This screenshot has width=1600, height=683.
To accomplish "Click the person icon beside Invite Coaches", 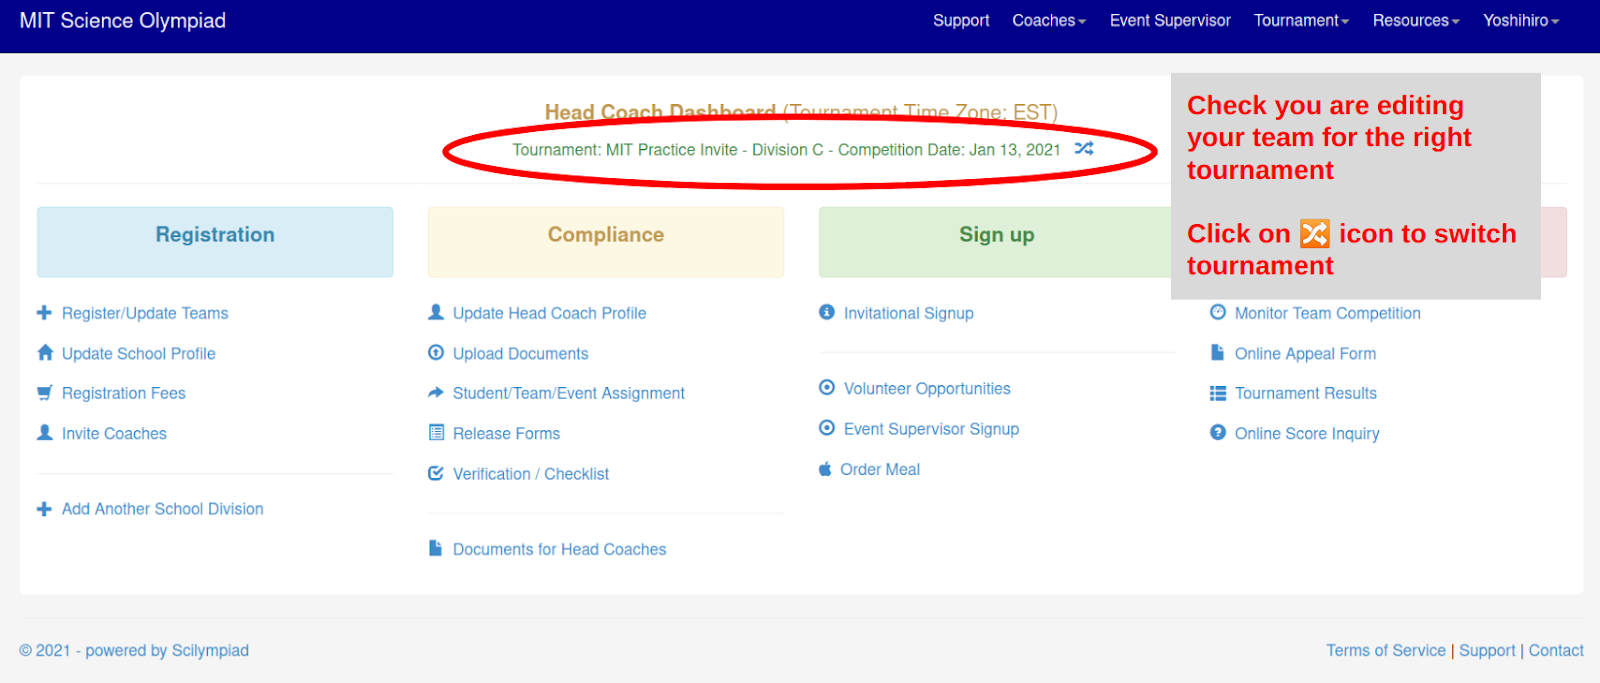I will pos(45,433).
